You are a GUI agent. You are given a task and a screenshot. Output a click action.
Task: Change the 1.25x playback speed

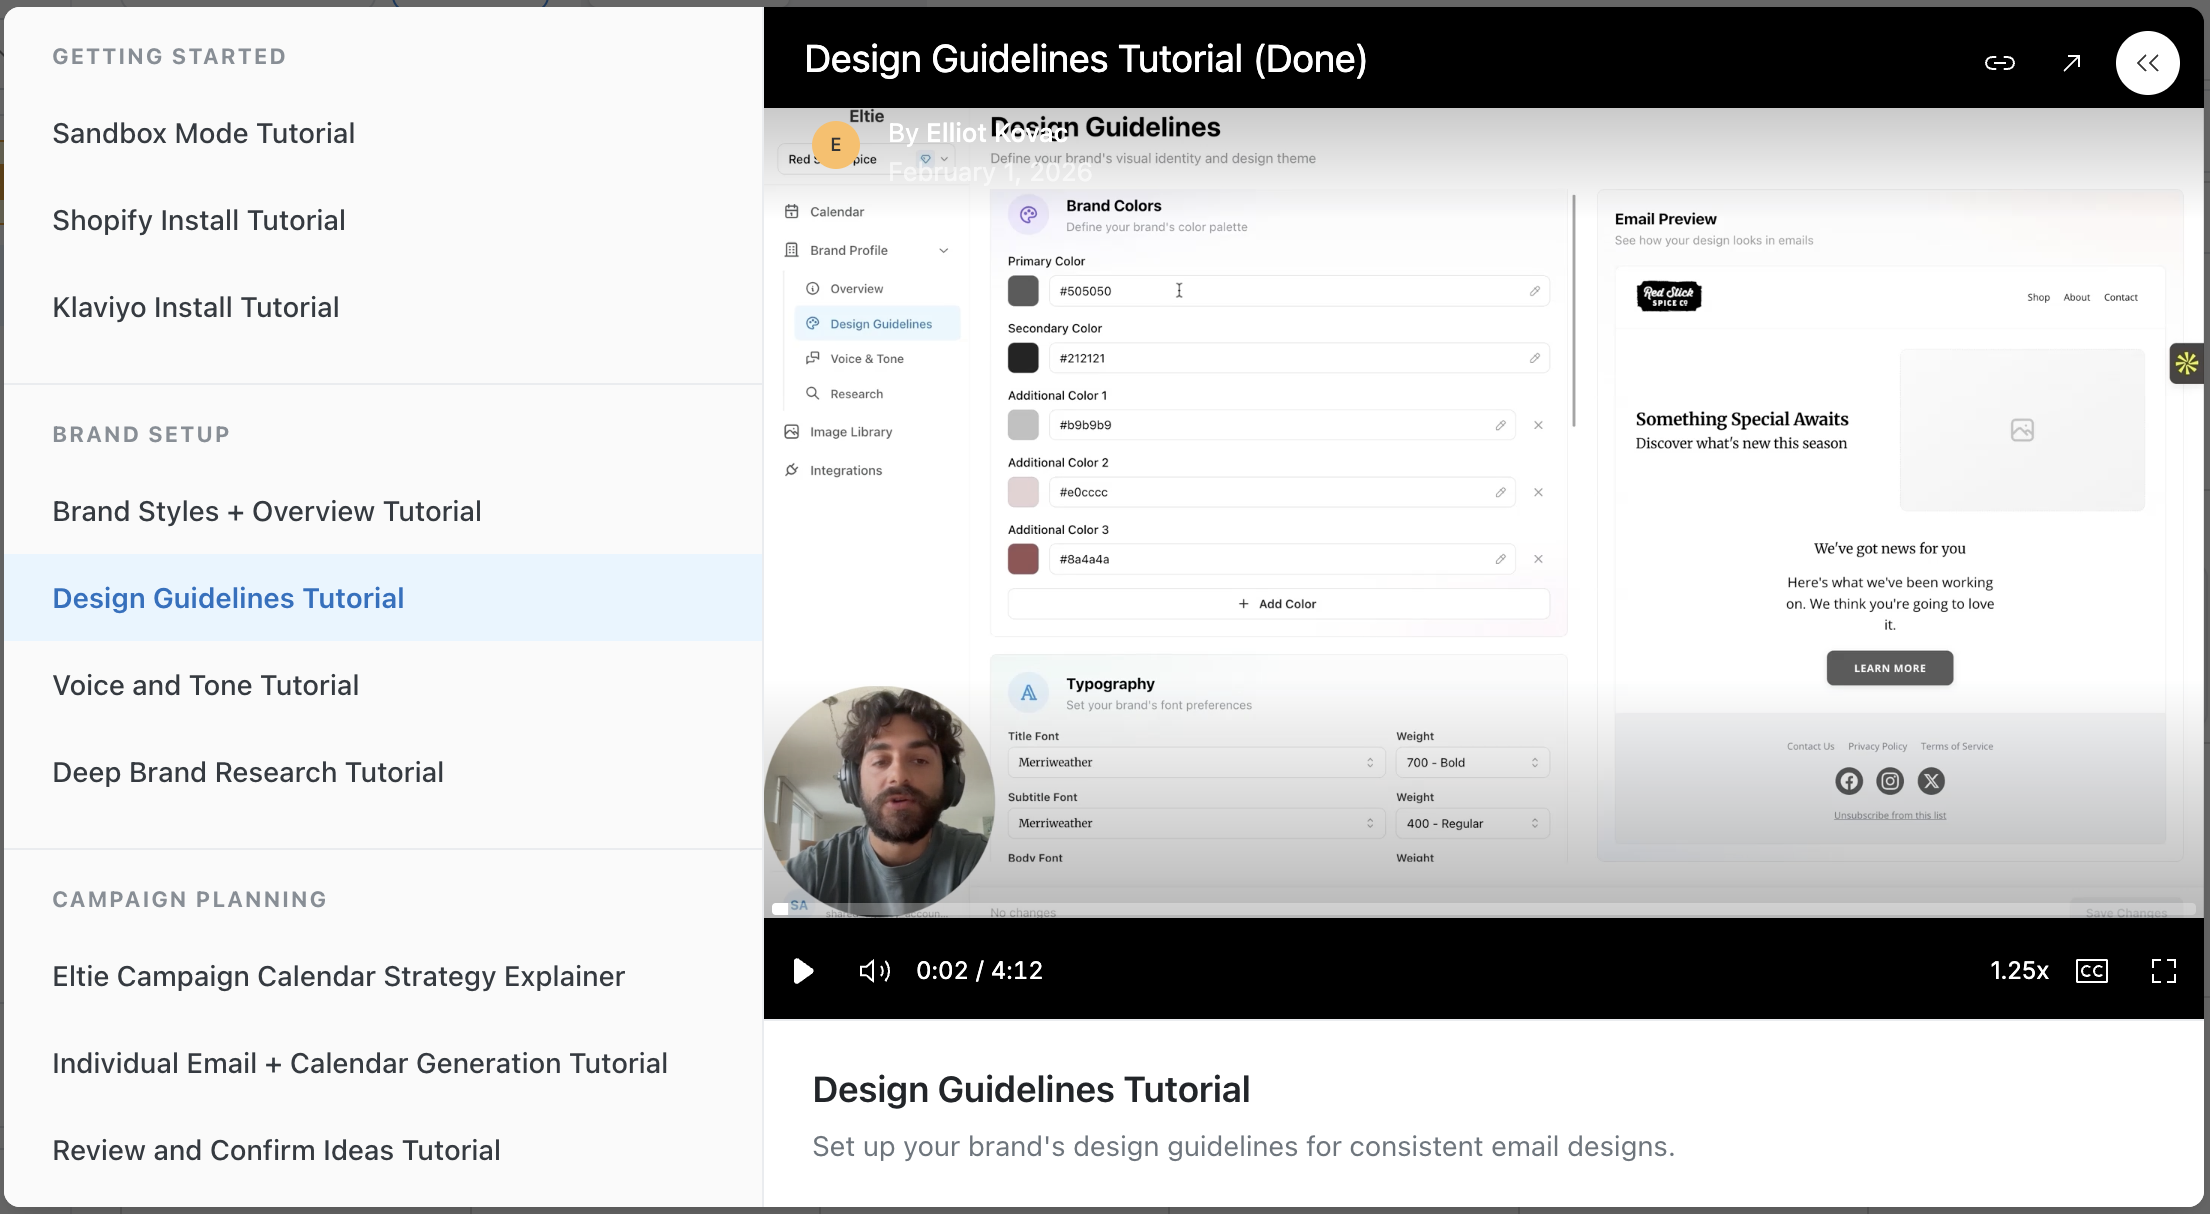pos(2018,971)
